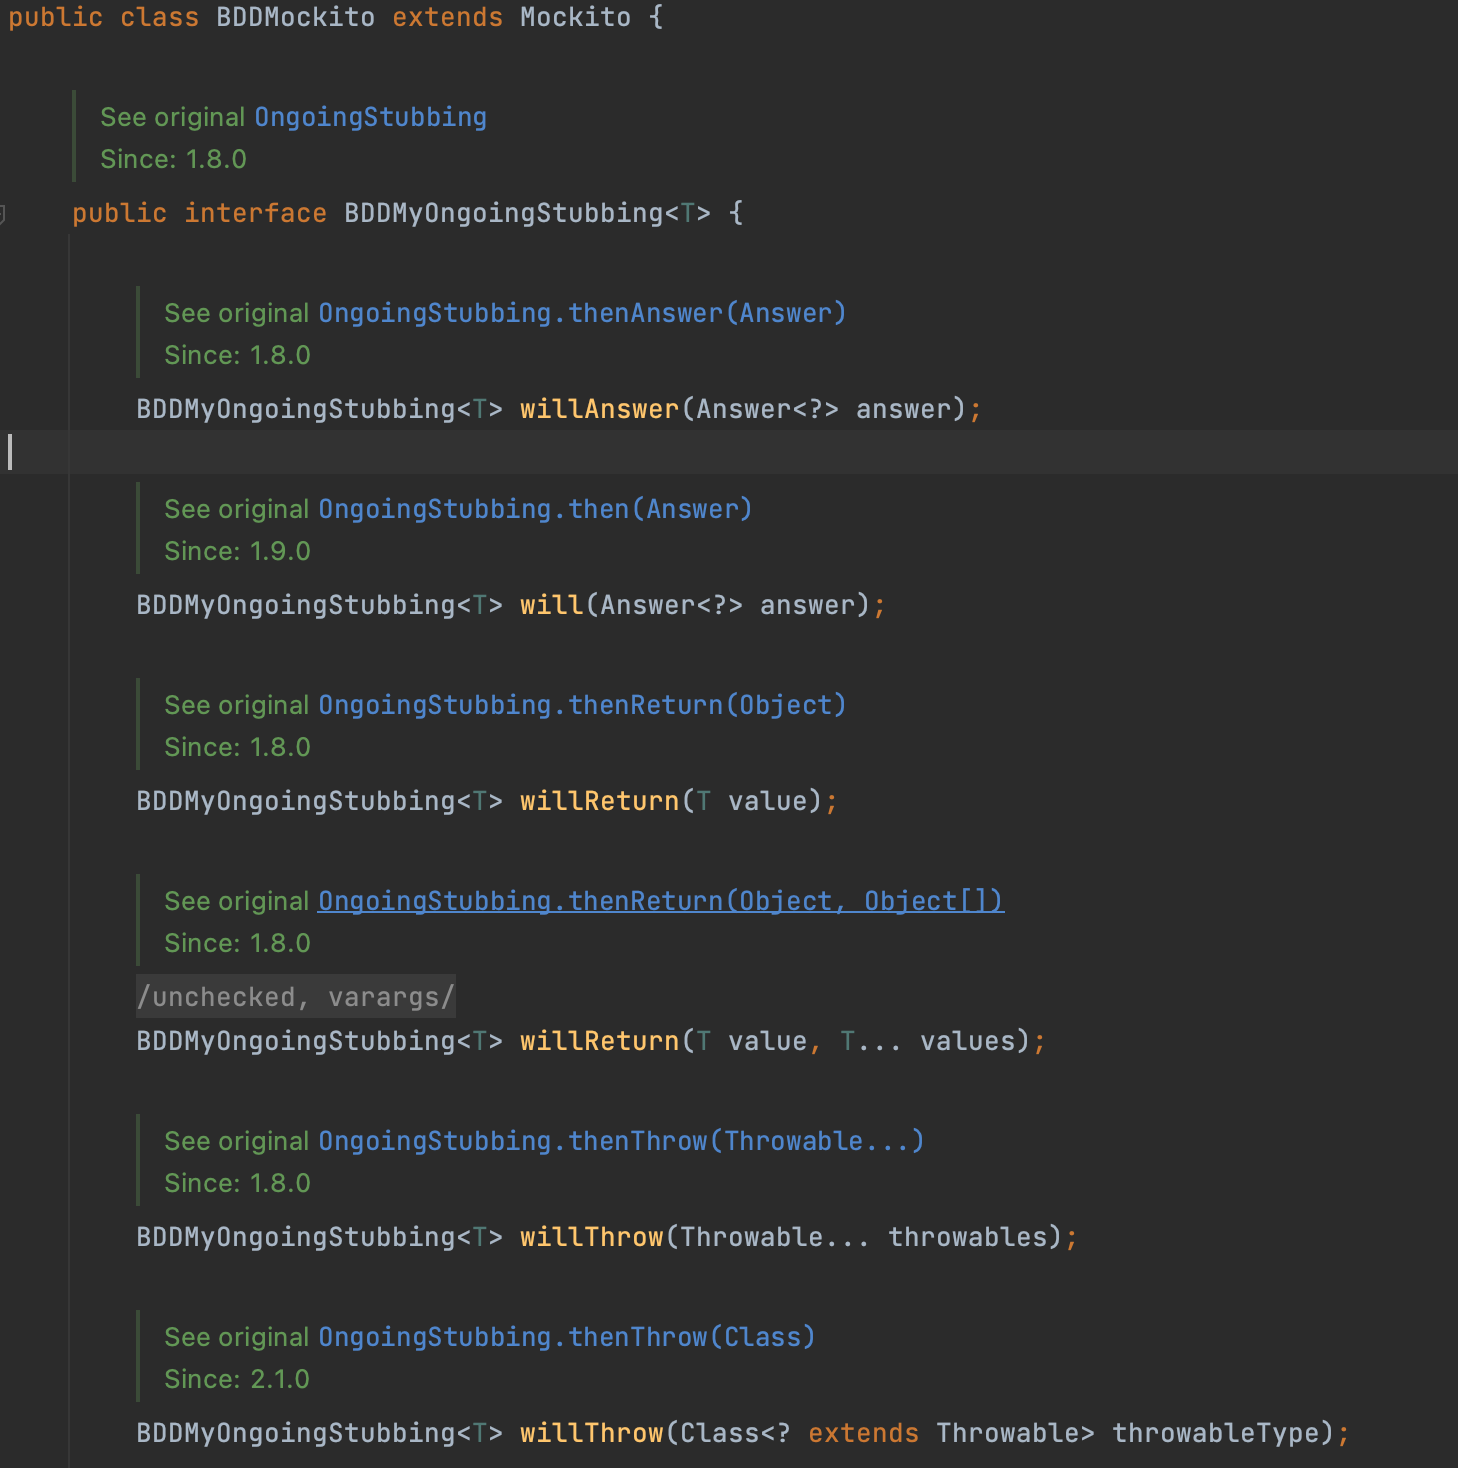Expand the folded /unchecked, varargs/ annotation
The height and width of the screenshot is (1468, 1458).
(296, 997)
